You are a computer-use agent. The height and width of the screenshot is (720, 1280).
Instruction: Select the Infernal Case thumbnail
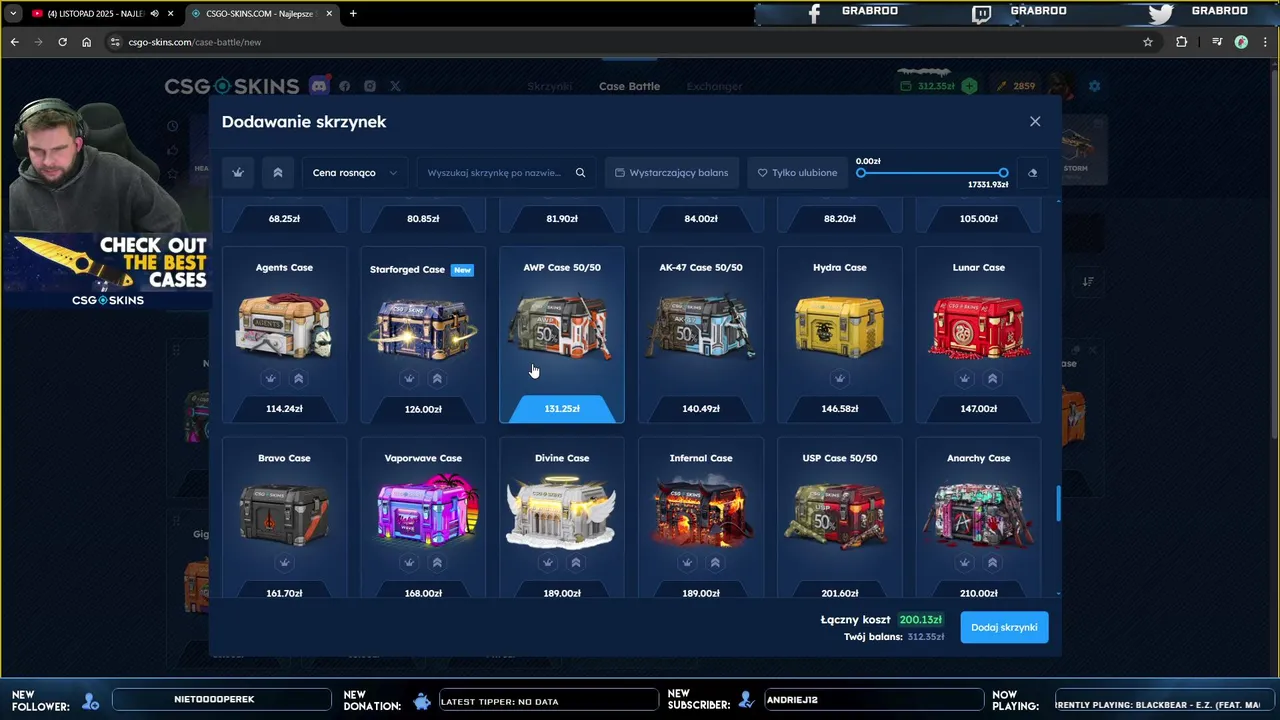click(701, 513)
